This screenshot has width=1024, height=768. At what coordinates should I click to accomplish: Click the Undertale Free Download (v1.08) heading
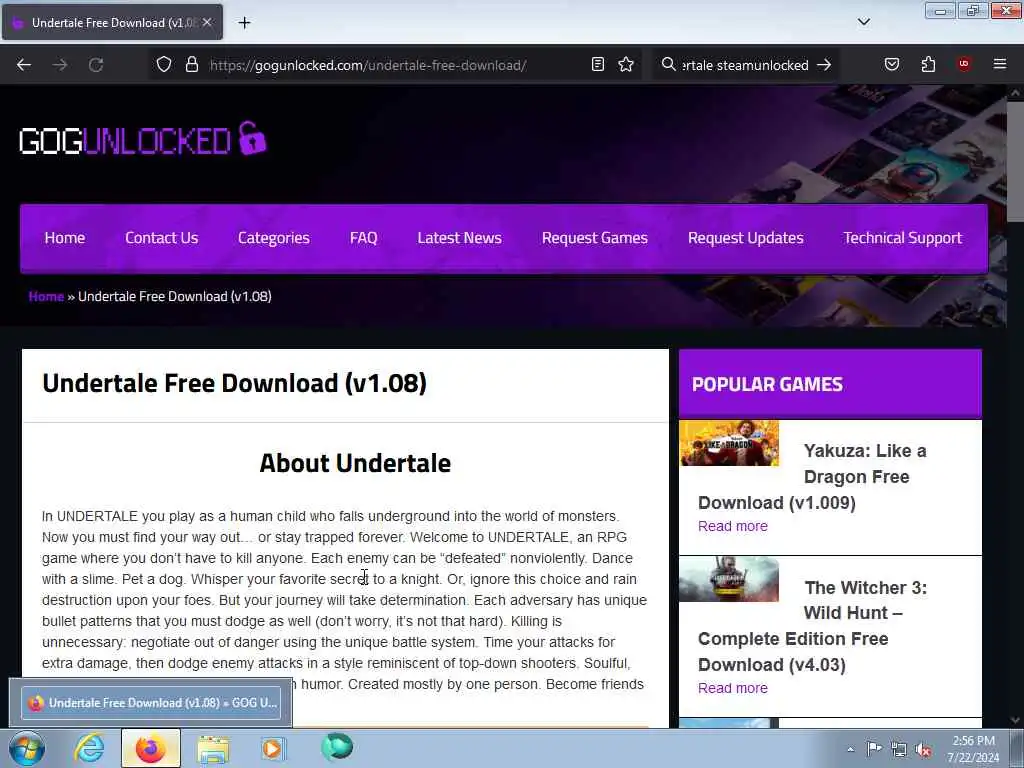[x=234, y=383]
